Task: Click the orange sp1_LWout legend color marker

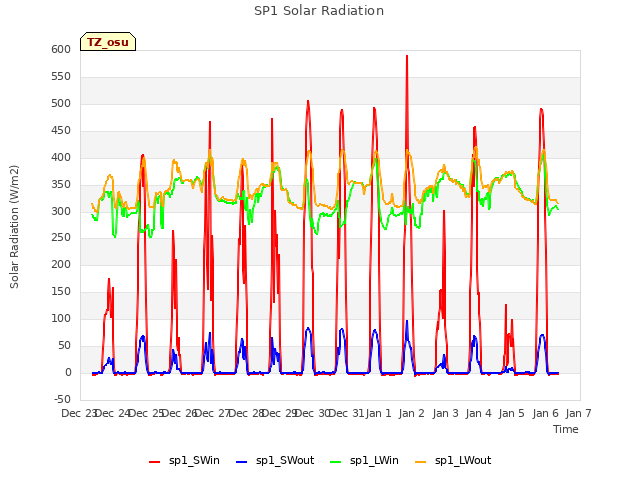Action: tap(420, 462)
